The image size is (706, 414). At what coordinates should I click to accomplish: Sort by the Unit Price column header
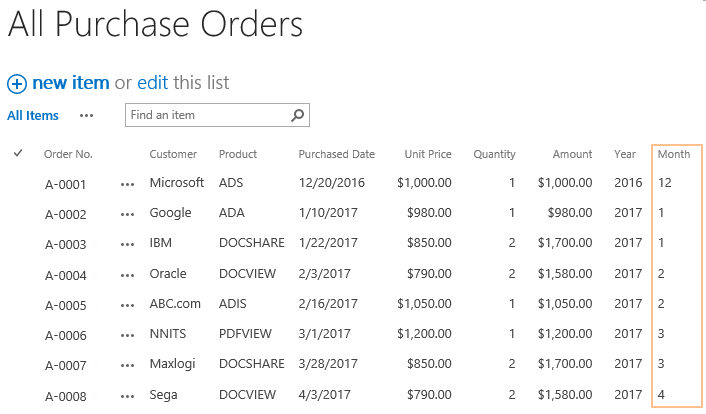[x=428, y=154]
